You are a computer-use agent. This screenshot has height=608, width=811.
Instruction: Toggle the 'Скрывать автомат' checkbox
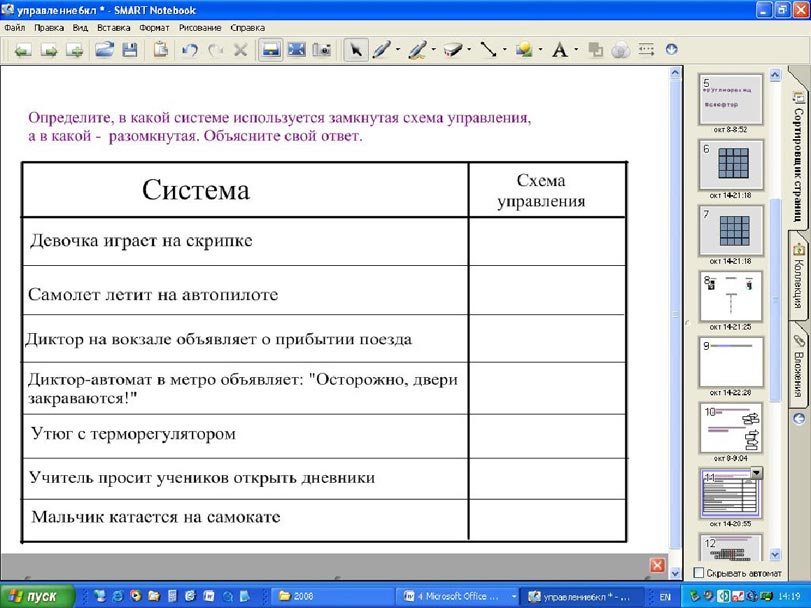[699, 572]
